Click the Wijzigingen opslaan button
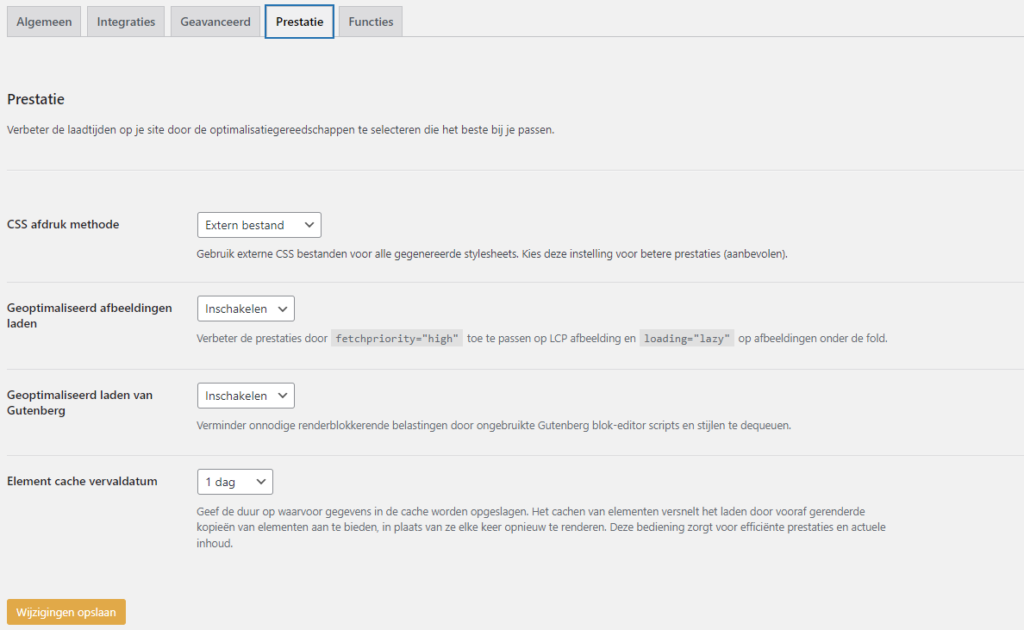This screenshot has height=630, width=1024. [66, 612]
